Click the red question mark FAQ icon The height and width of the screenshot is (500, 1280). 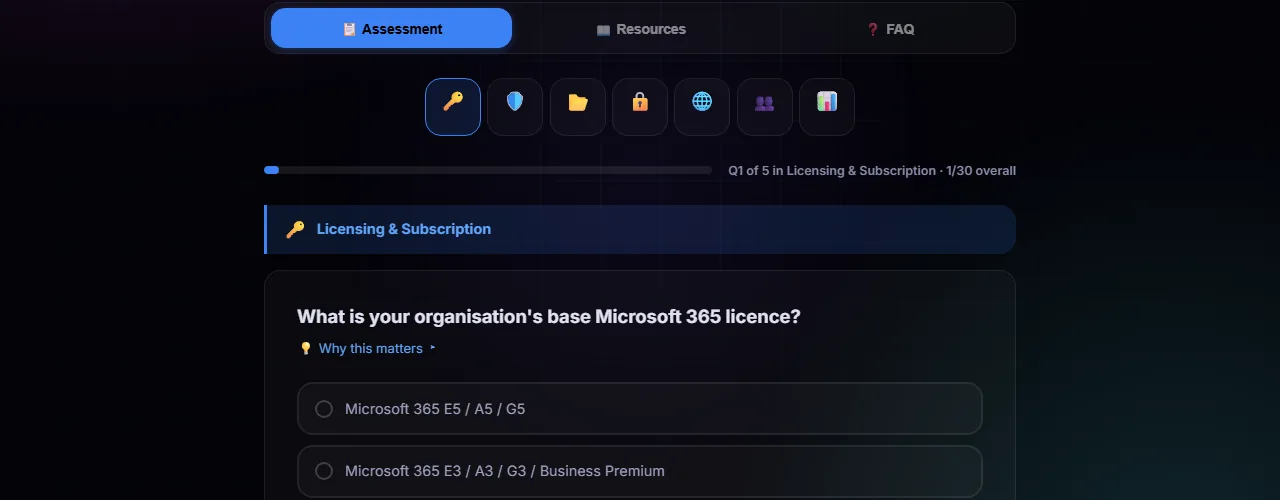coord(873,29)
